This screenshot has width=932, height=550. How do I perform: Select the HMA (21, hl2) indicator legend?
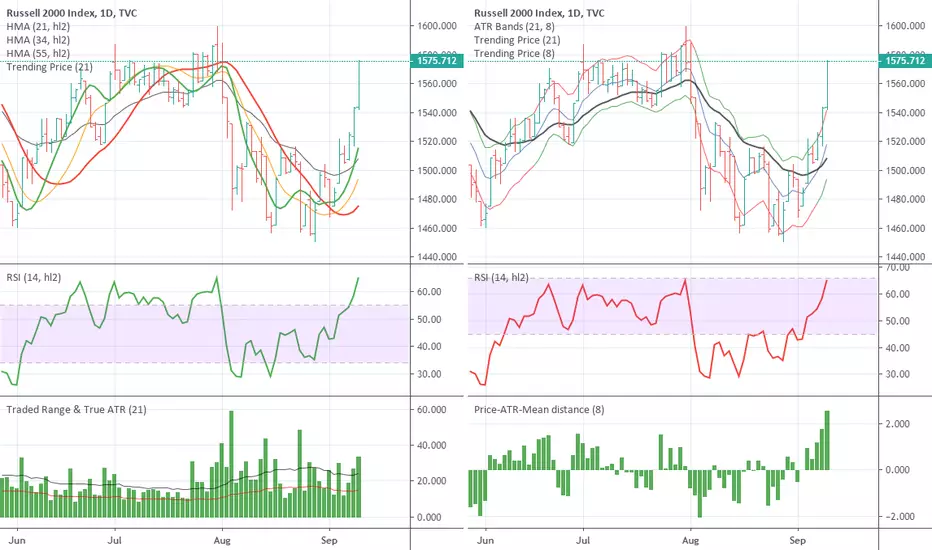pos(38,26)
